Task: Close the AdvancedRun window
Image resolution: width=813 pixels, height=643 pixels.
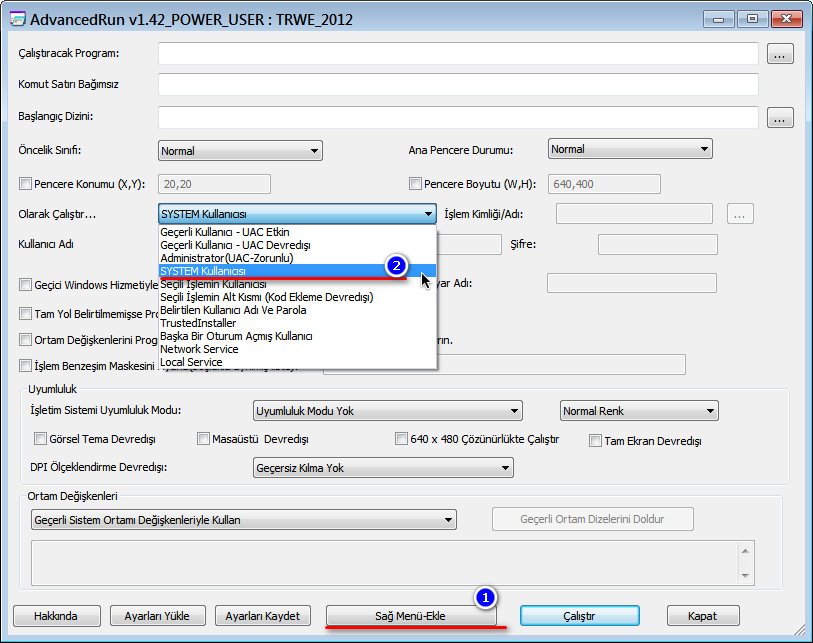Action: coord(787,19)
